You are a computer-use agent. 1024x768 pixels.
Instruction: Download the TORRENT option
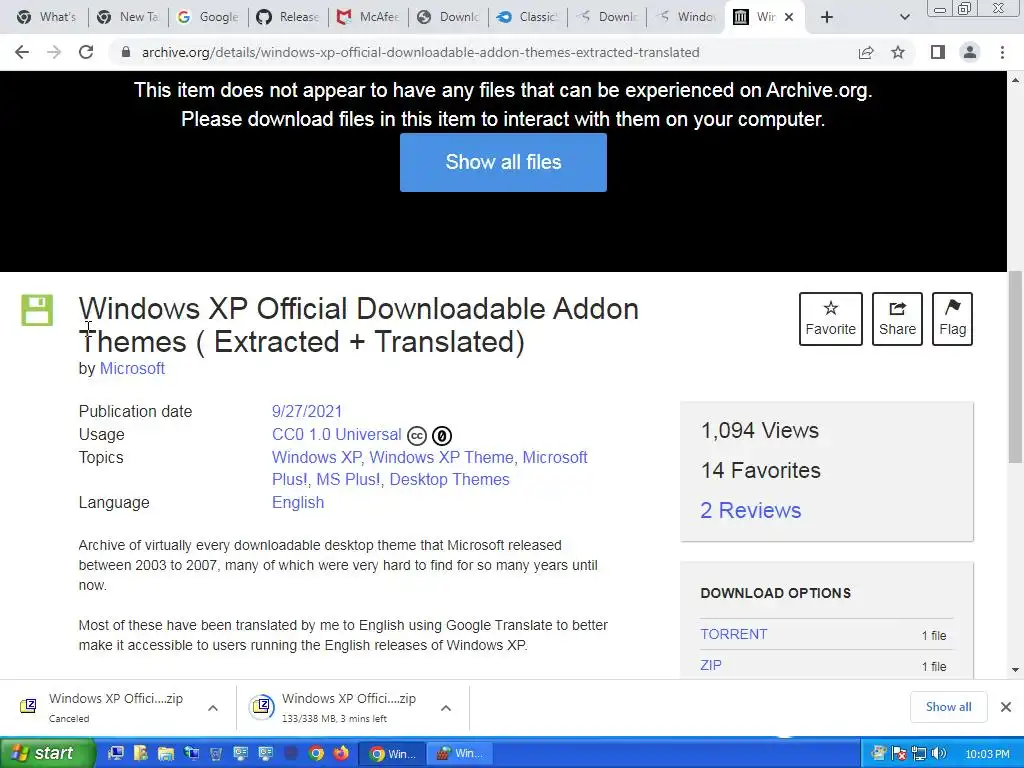(734, 634)
